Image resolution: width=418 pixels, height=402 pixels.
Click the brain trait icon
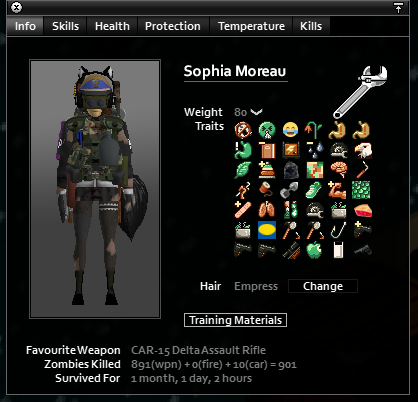point(339,170)
